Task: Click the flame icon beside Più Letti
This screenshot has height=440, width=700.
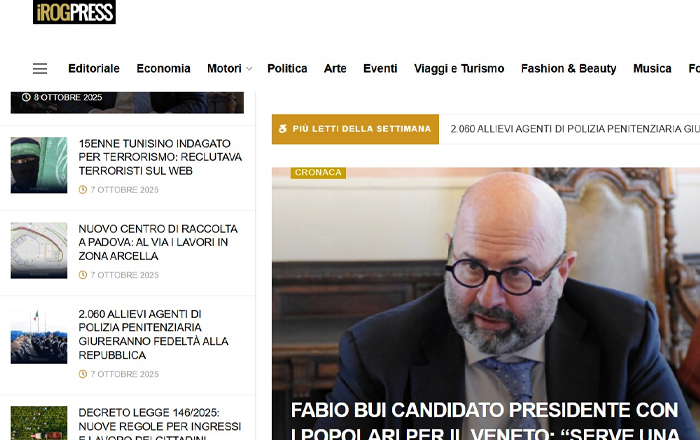Action: (x=283, y=129)
